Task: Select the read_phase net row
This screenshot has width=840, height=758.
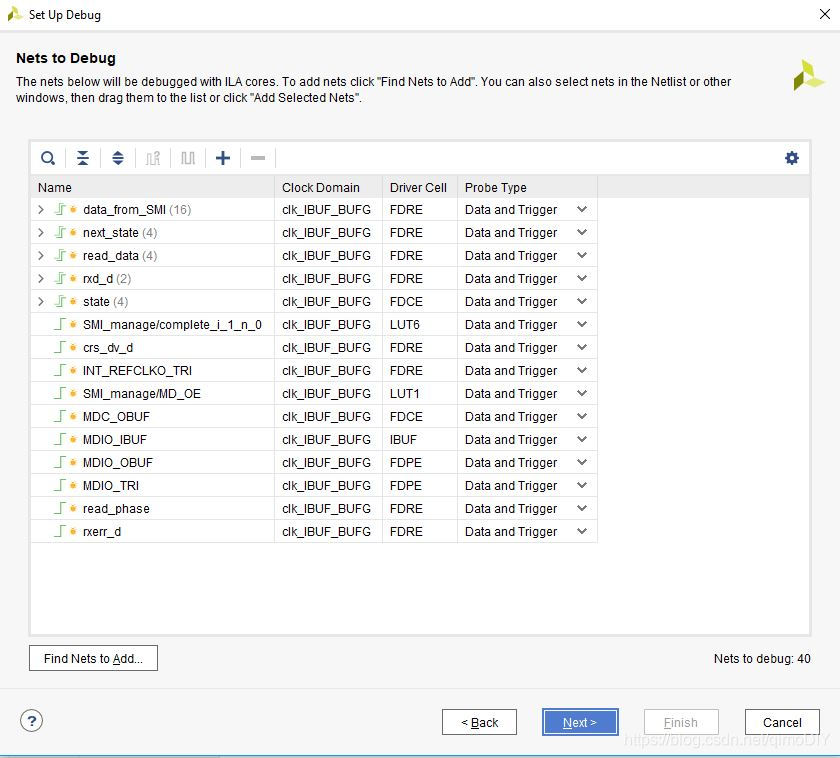Action: pos(314,509)
